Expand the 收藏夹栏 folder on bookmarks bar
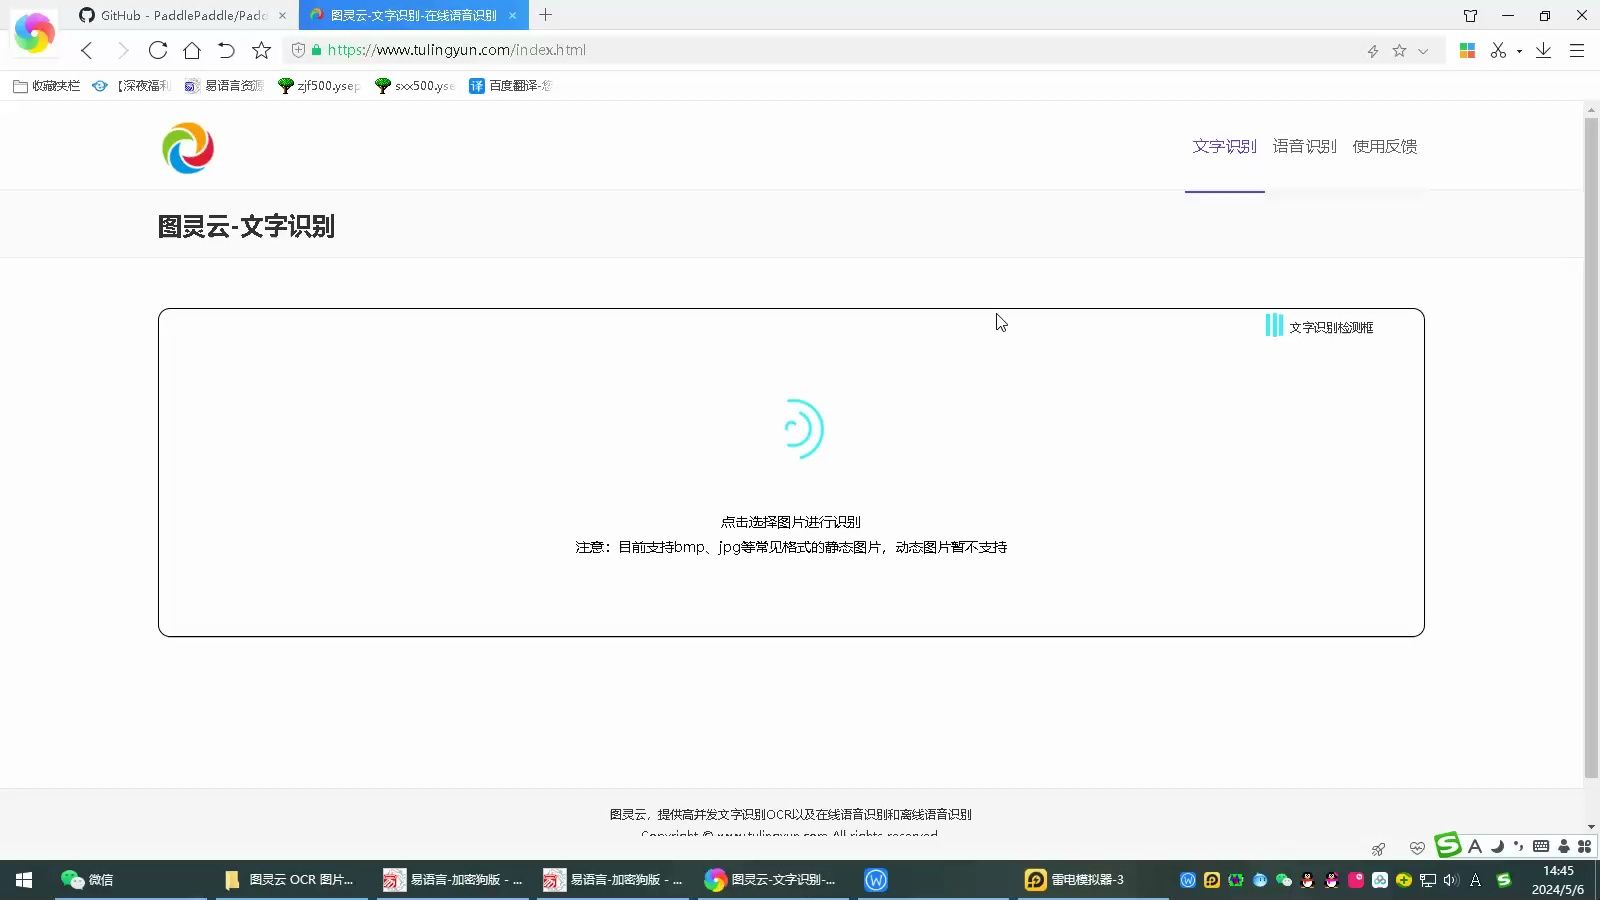This screenshot has width=1600, height=900. pos(45,86)
